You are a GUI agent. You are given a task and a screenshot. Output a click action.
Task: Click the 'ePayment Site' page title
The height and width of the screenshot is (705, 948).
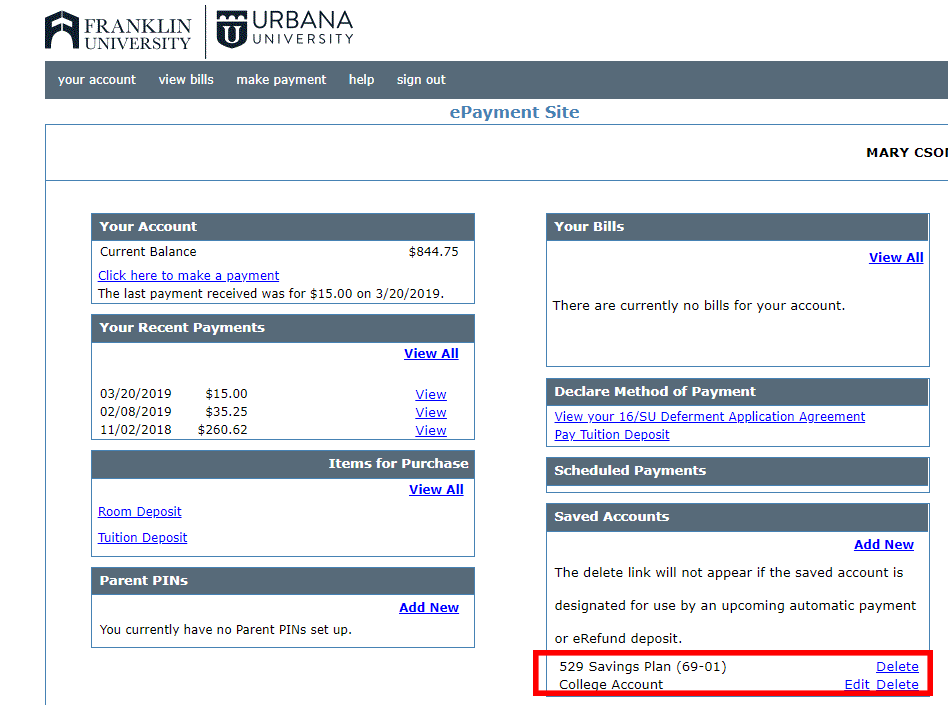(x=515, y=112)
